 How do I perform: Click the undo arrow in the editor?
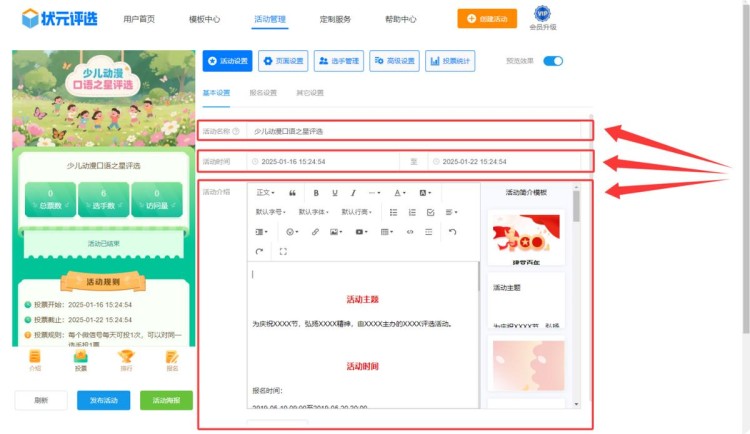point(453,232)
